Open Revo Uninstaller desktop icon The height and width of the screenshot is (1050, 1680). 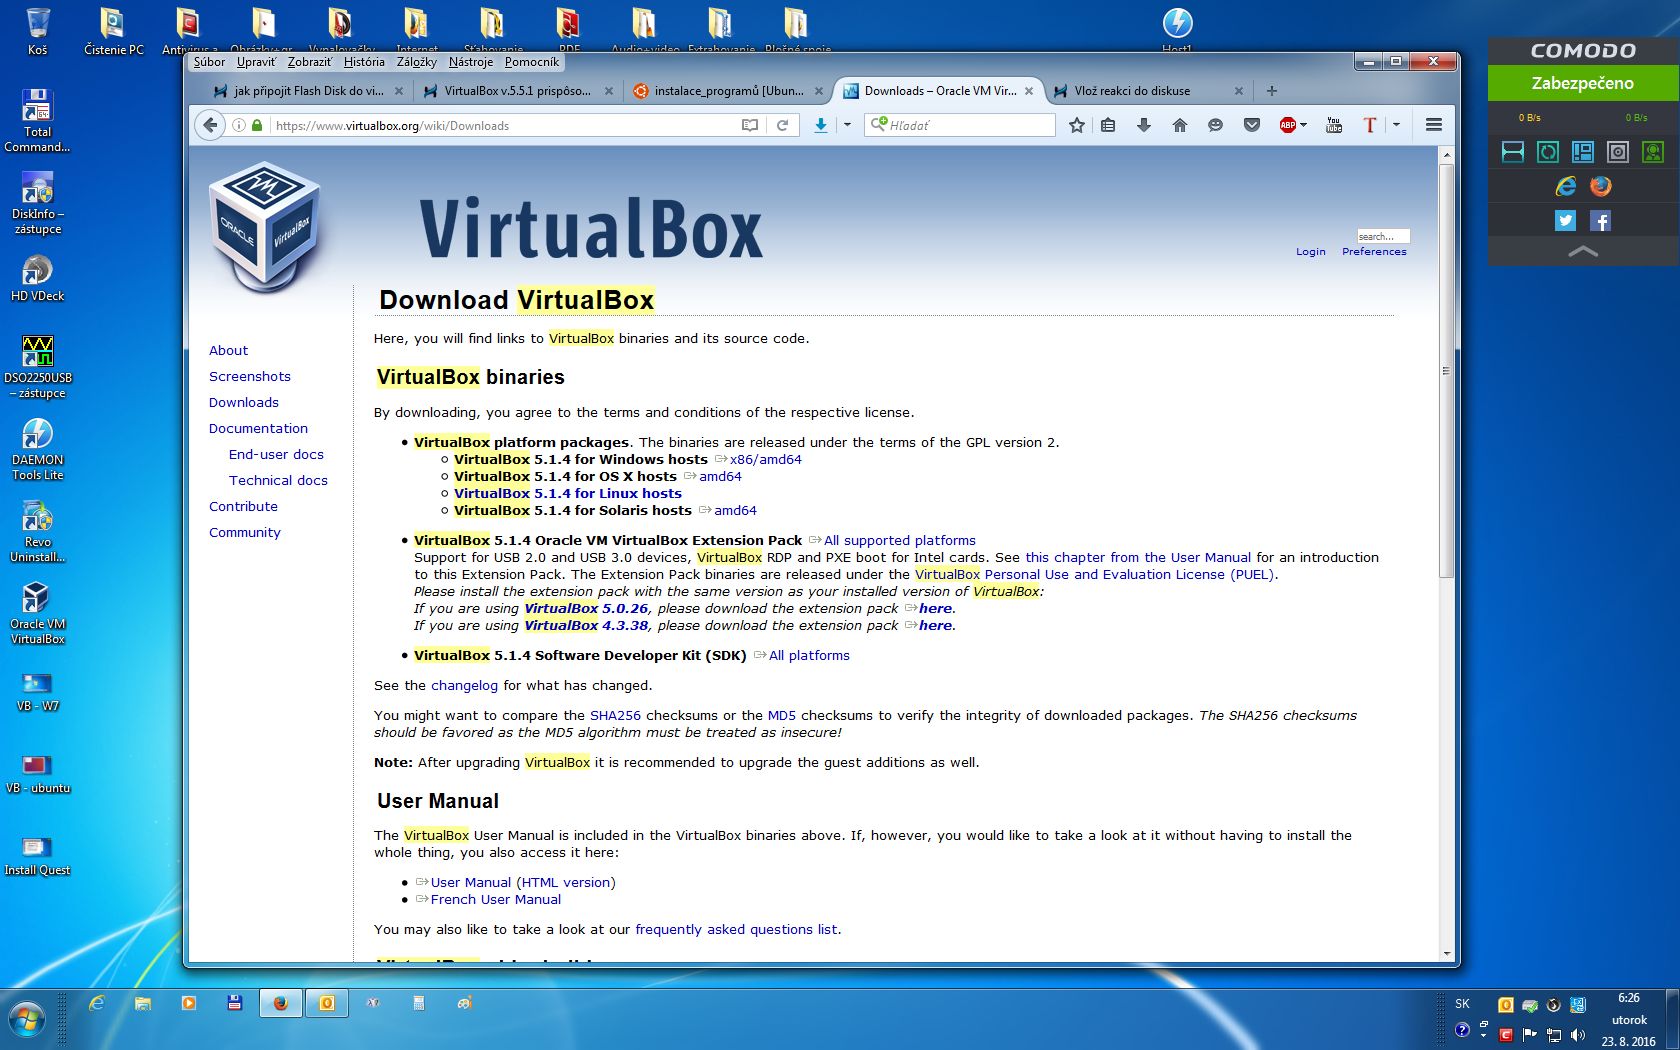37,531
